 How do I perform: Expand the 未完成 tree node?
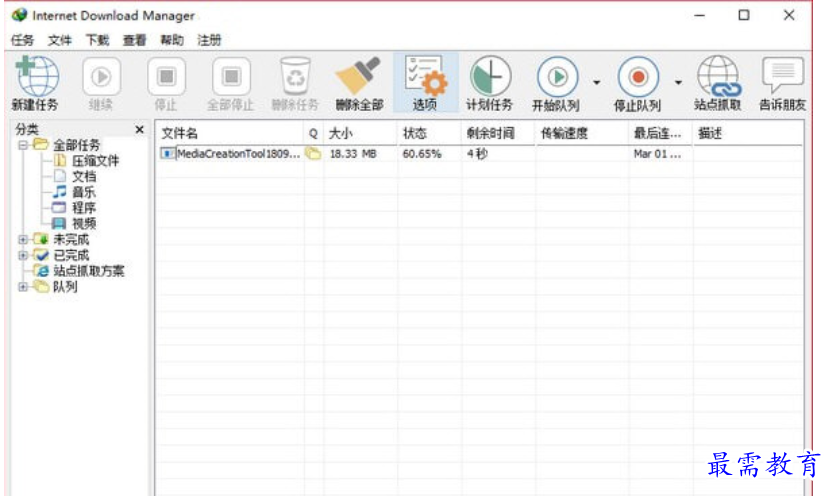tap(23, 240)
